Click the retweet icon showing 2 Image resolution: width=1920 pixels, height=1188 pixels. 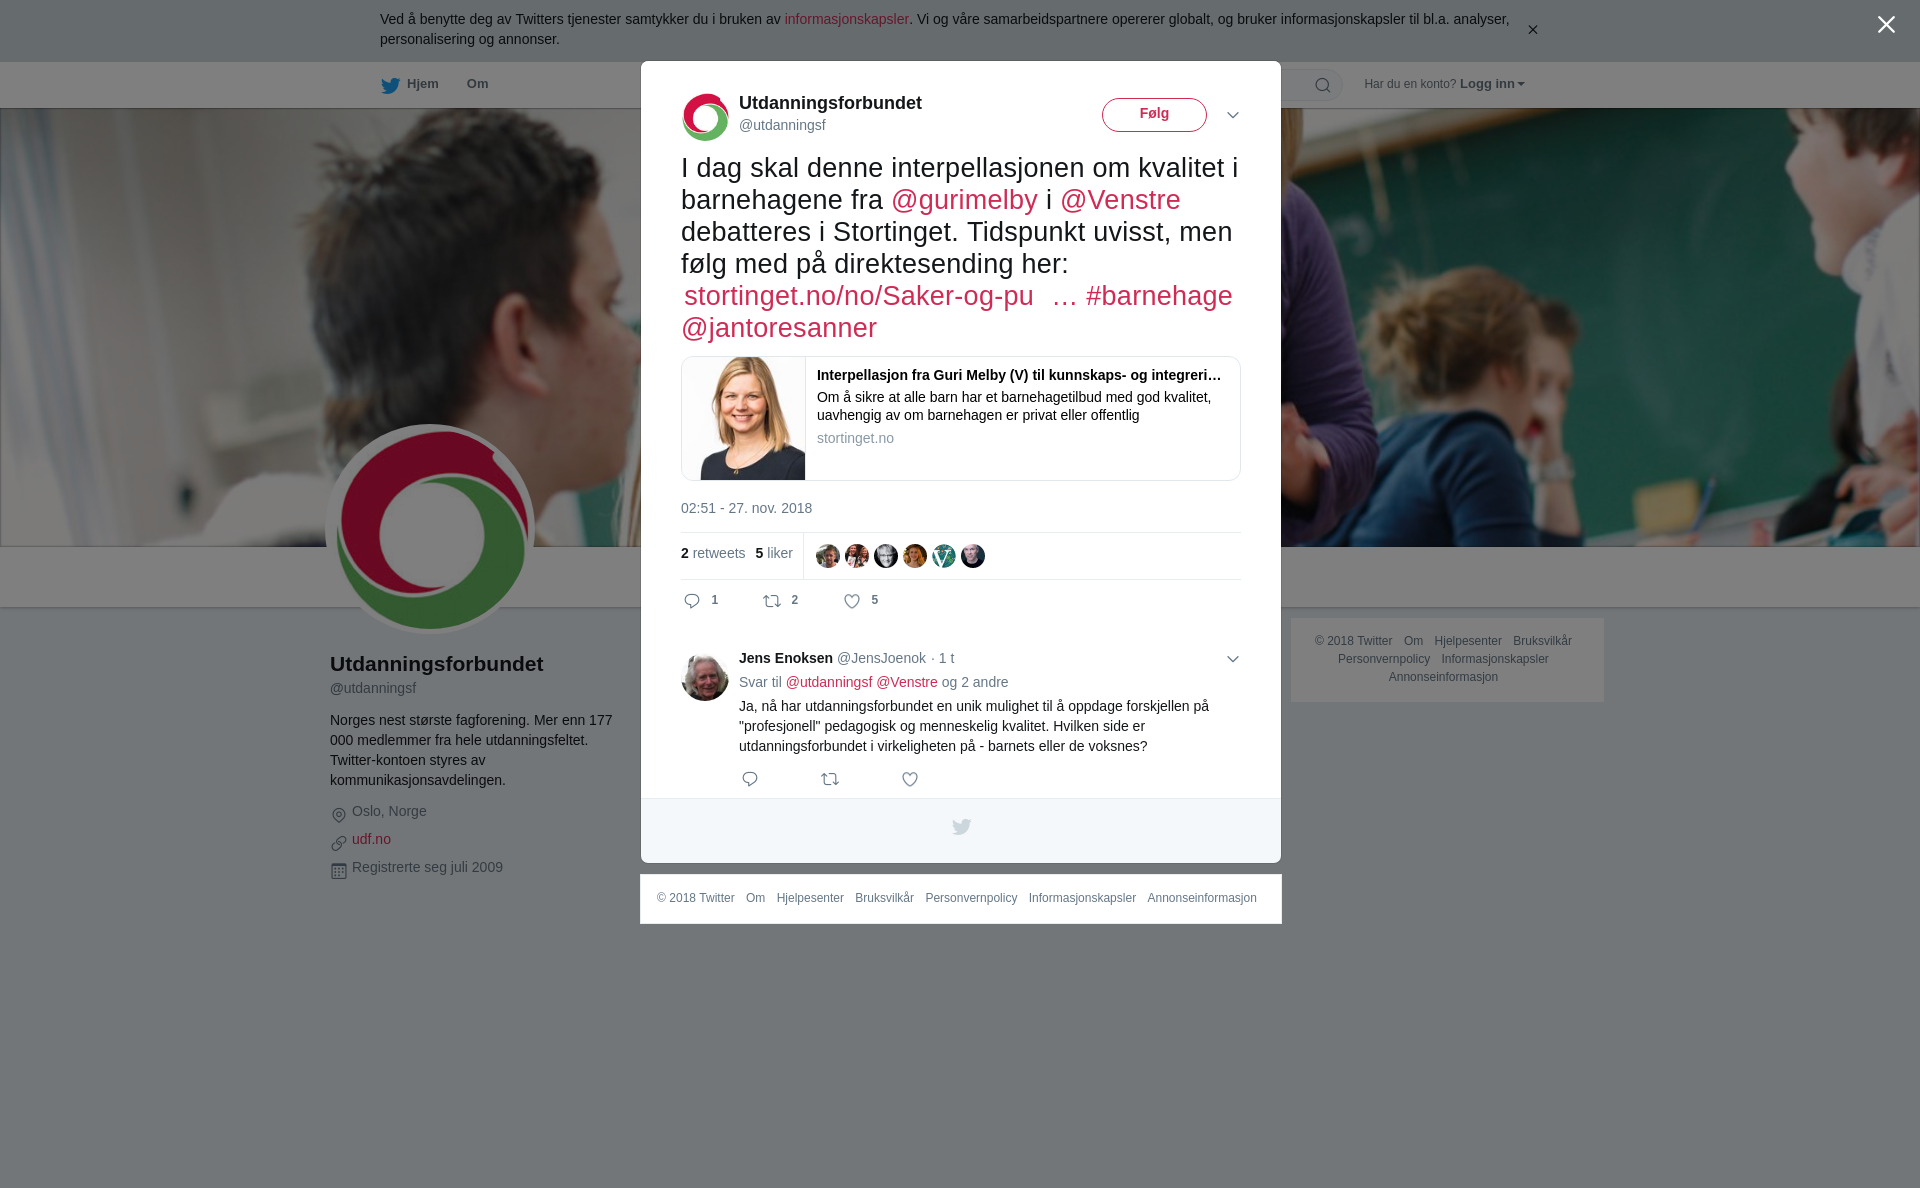click(772, 601)
